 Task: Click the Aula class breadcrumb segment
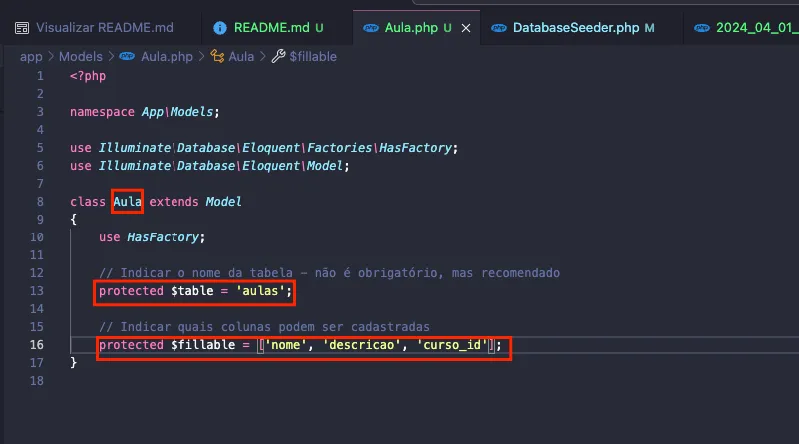click(241, 57)
